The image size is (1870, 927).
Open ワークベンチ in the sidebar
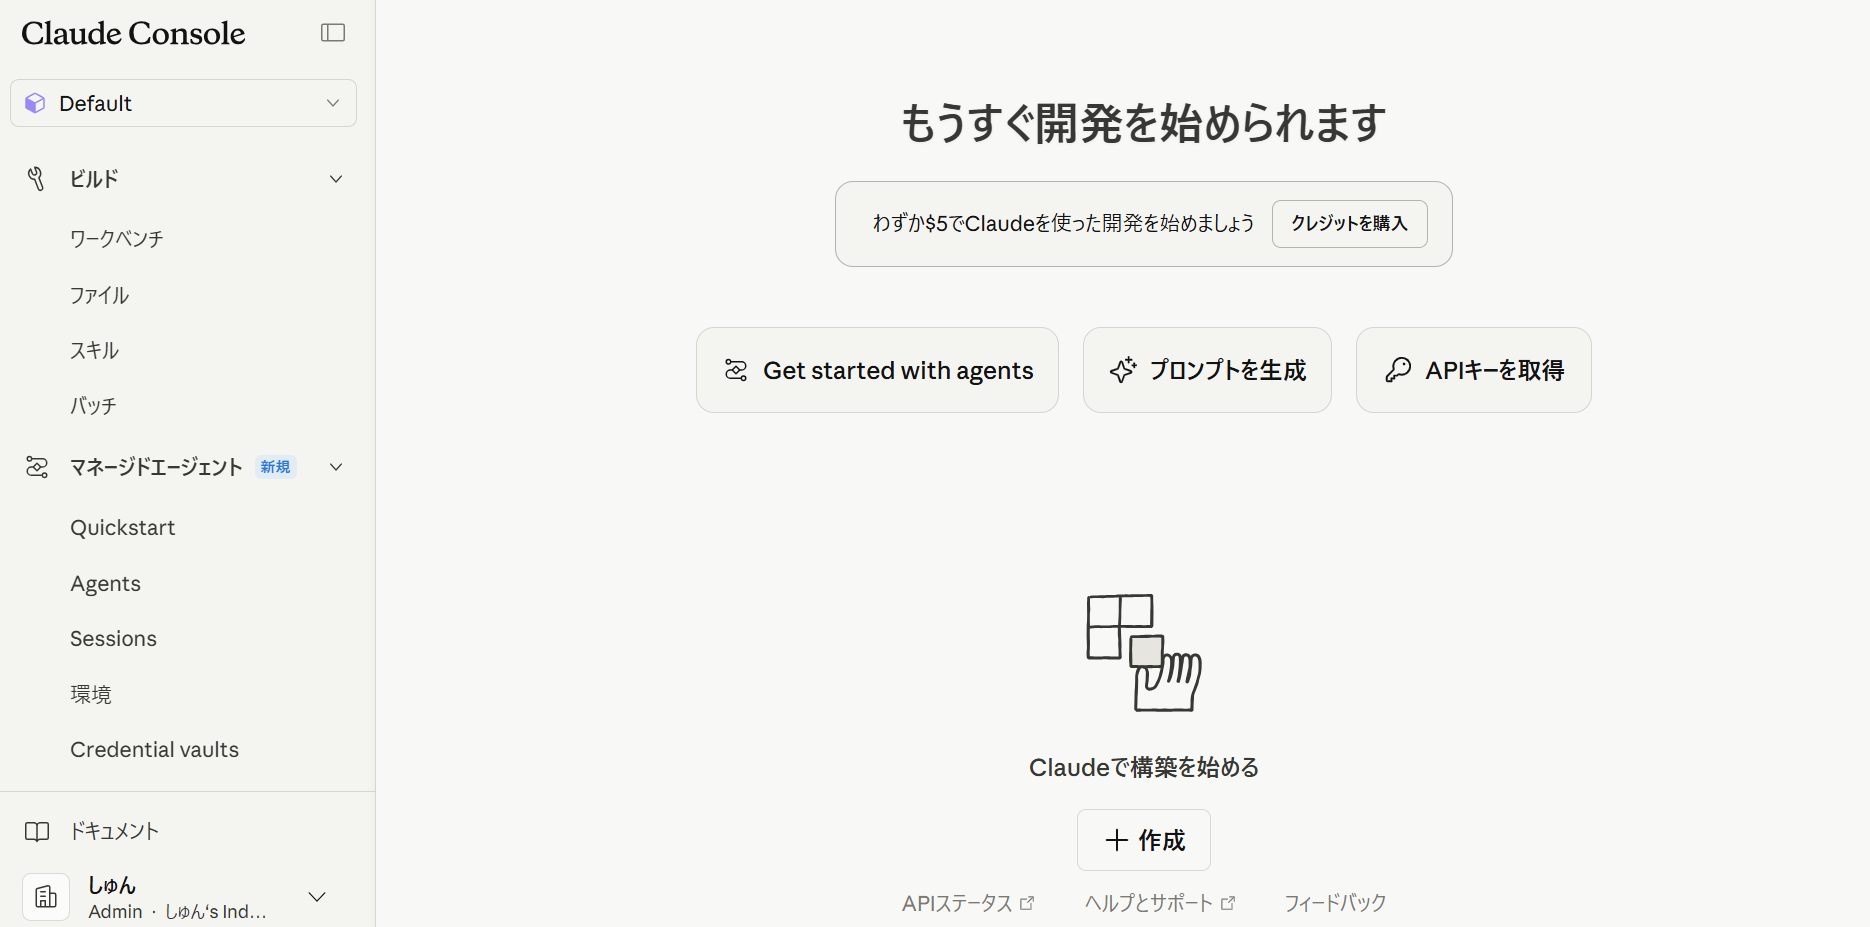pyautogui.click(x=116, y=239)
